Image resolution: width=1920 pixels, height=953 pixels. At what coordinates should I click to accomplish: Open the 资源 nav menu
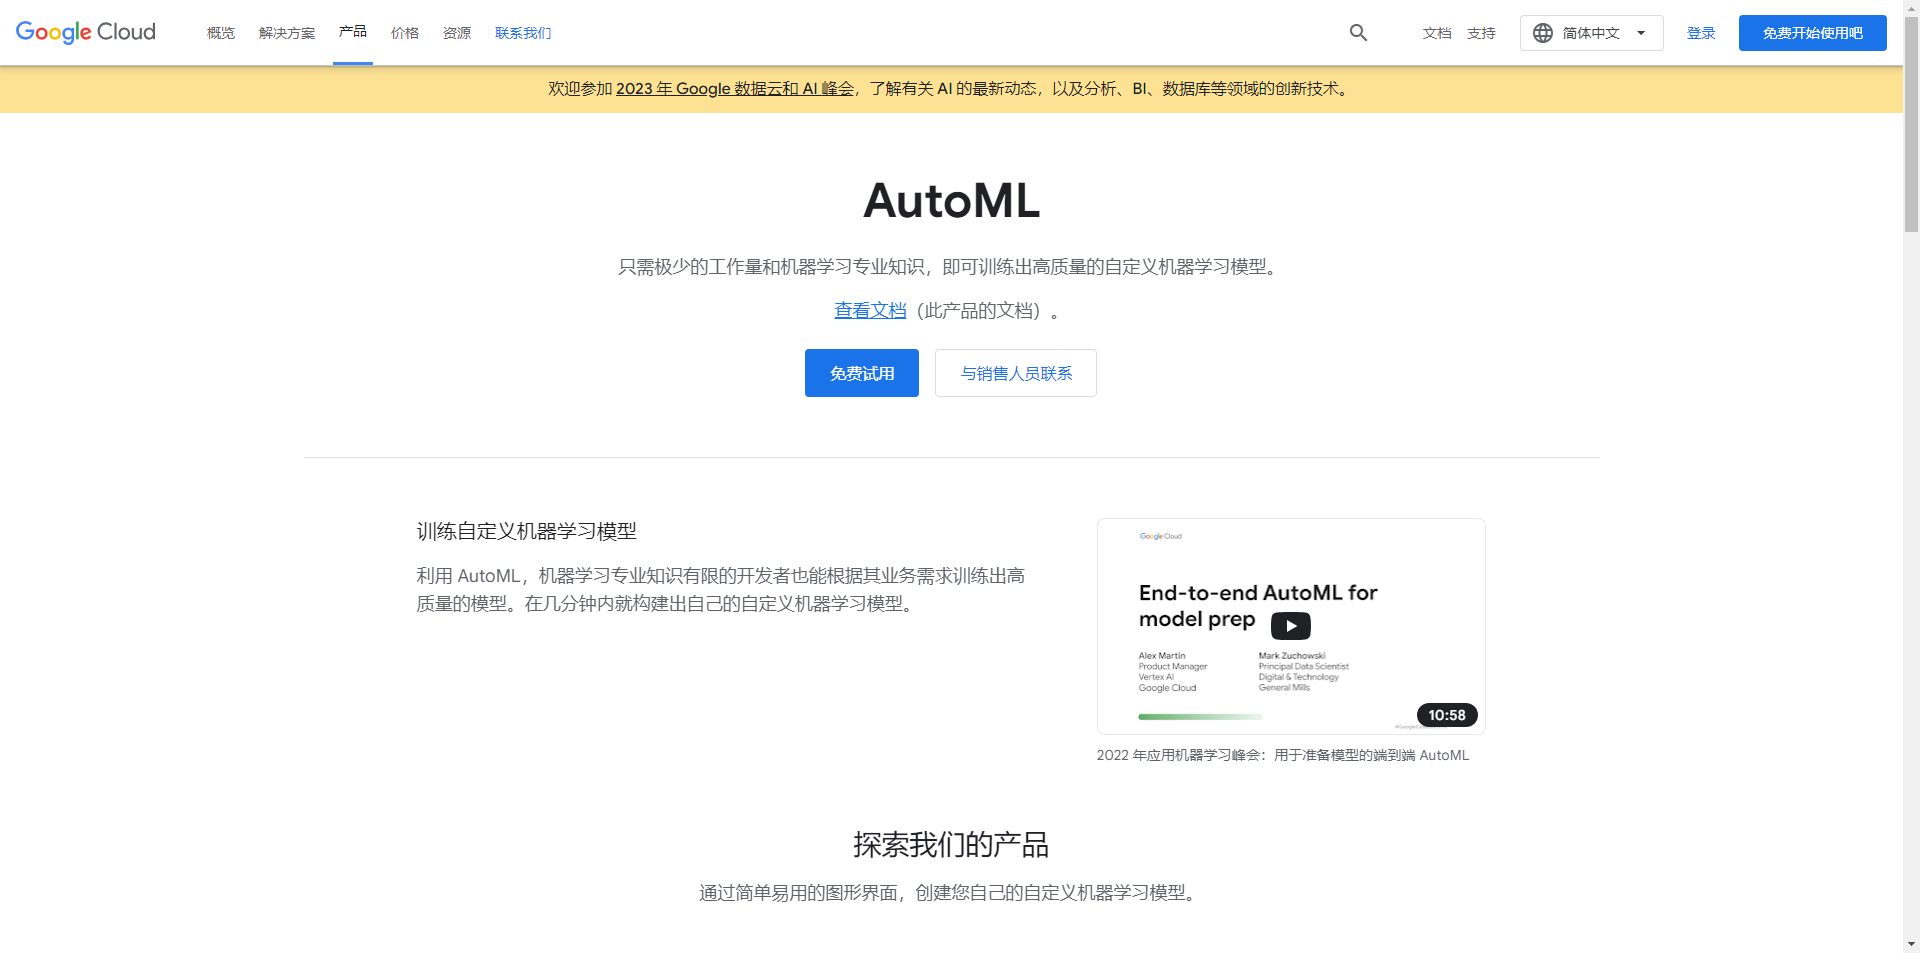[457, 33]
